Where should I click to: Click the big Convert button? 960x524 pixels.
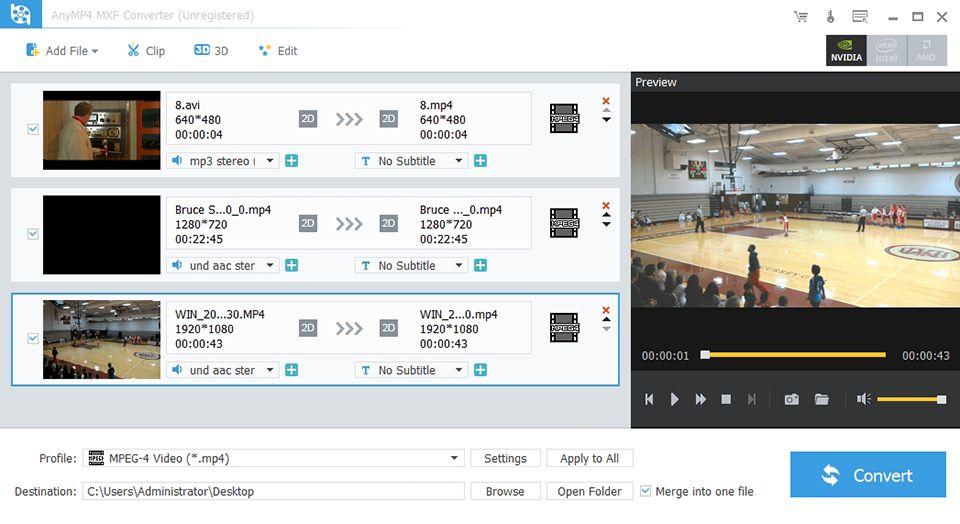coord(867,475)
